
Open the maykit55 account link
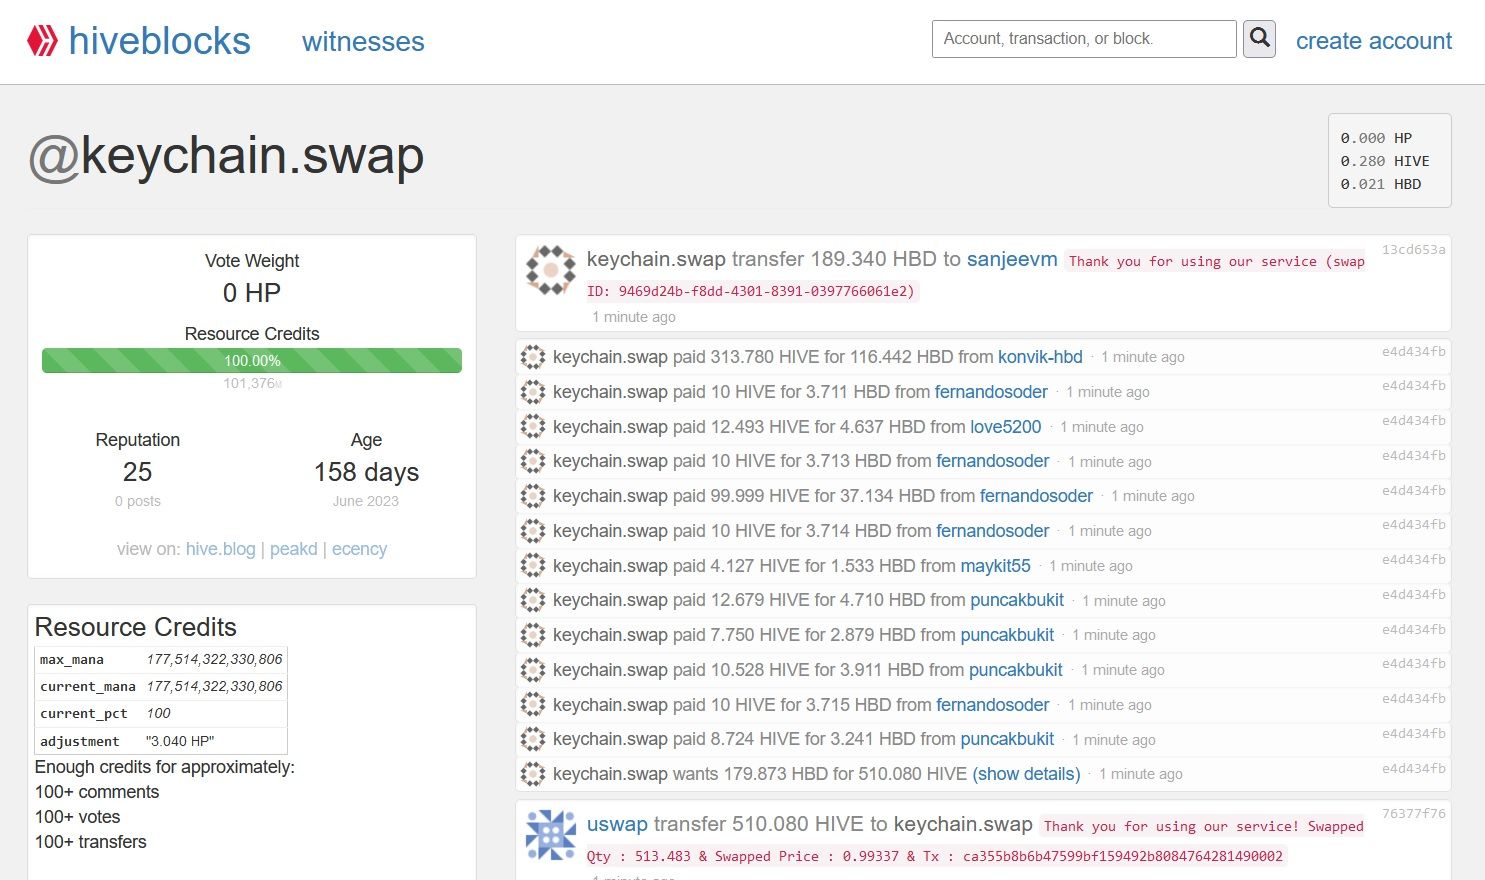coord(995,566)
